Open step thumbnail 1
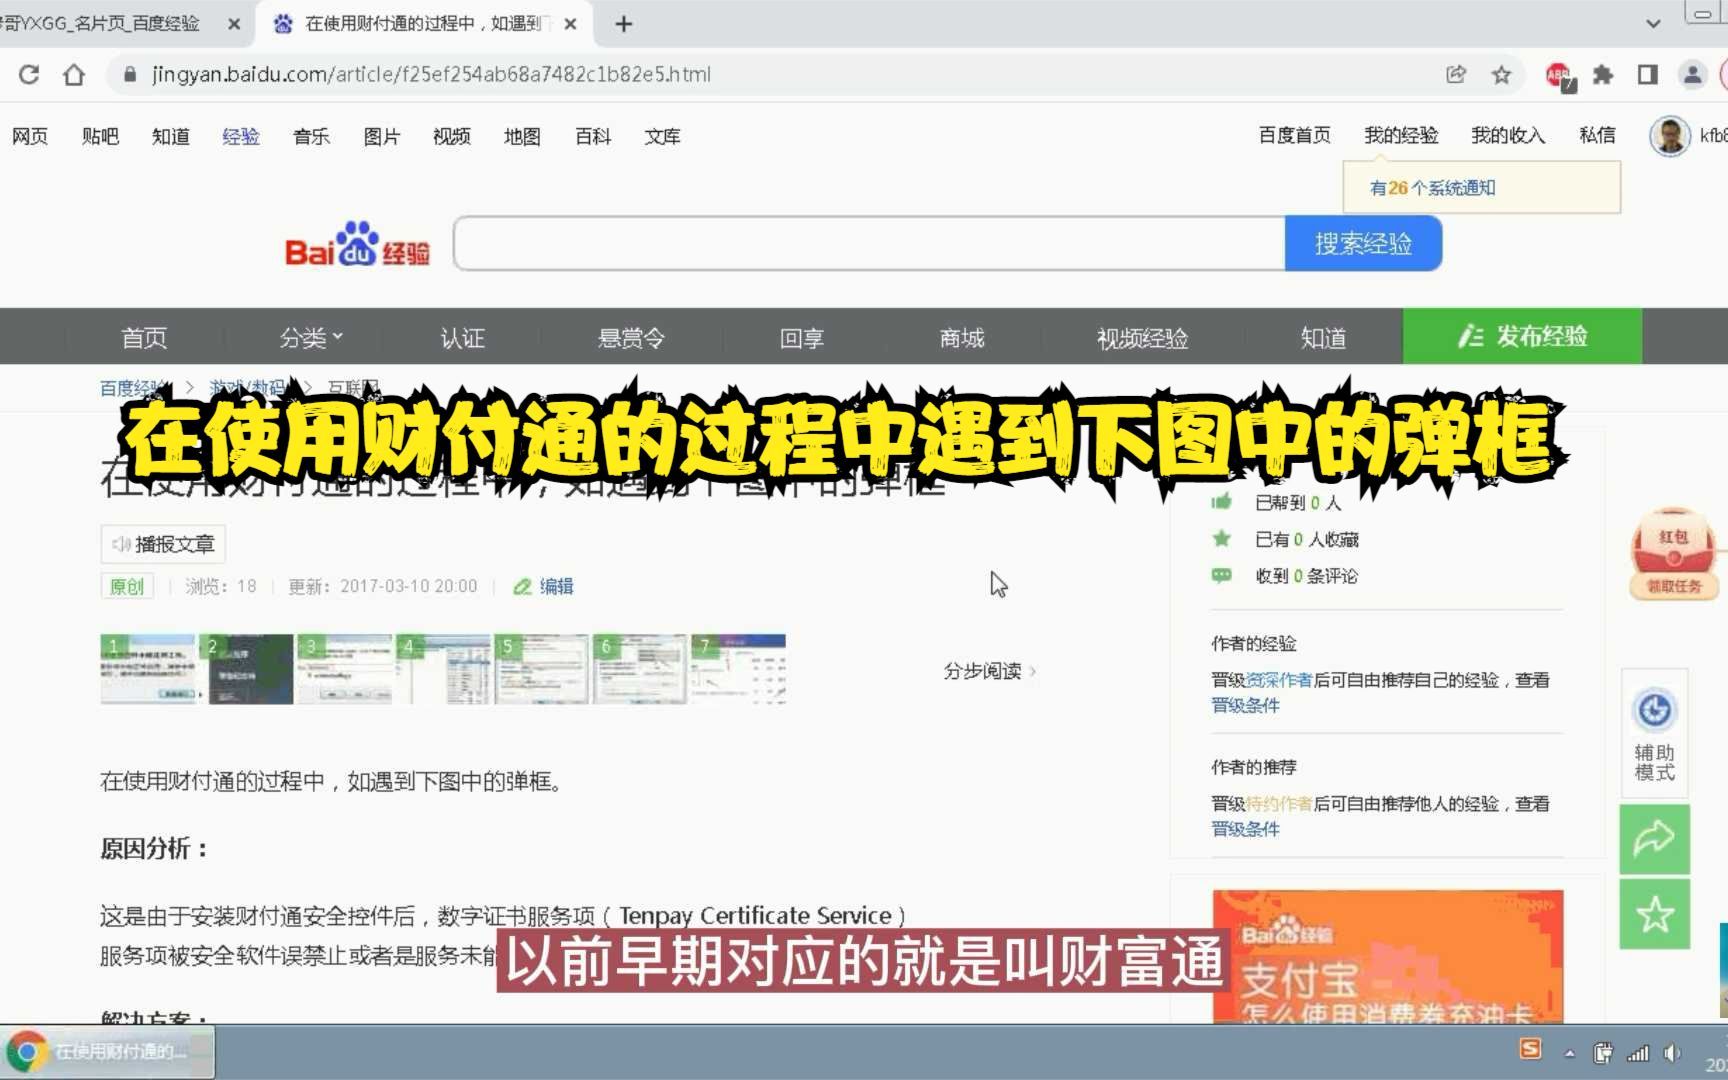 [148, 669]
